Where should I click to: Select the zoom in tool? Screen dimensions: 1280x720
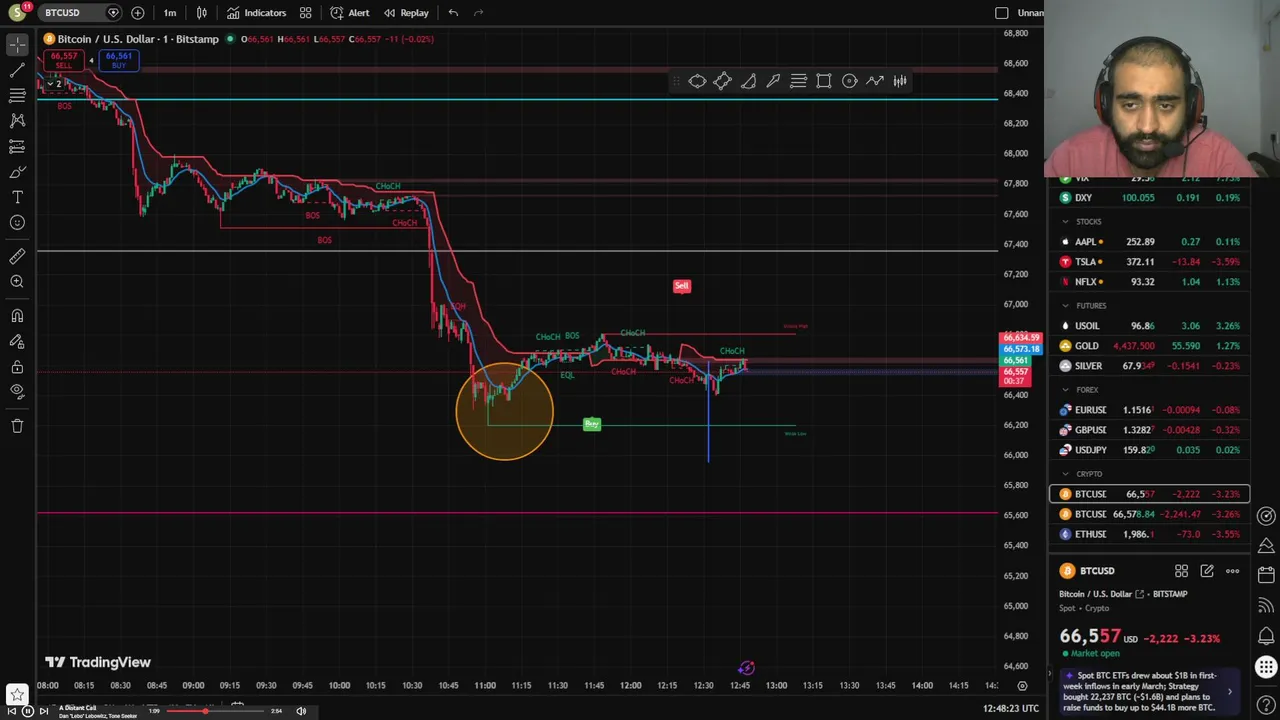[x=17, y=282]
